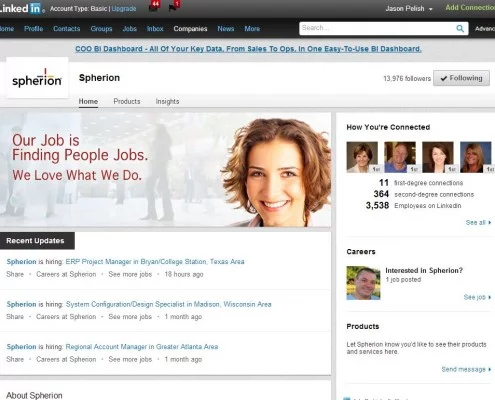Open the flag notifications icon showing 1
The width and height of the screenshot is (495, 400).
point(174,6)
